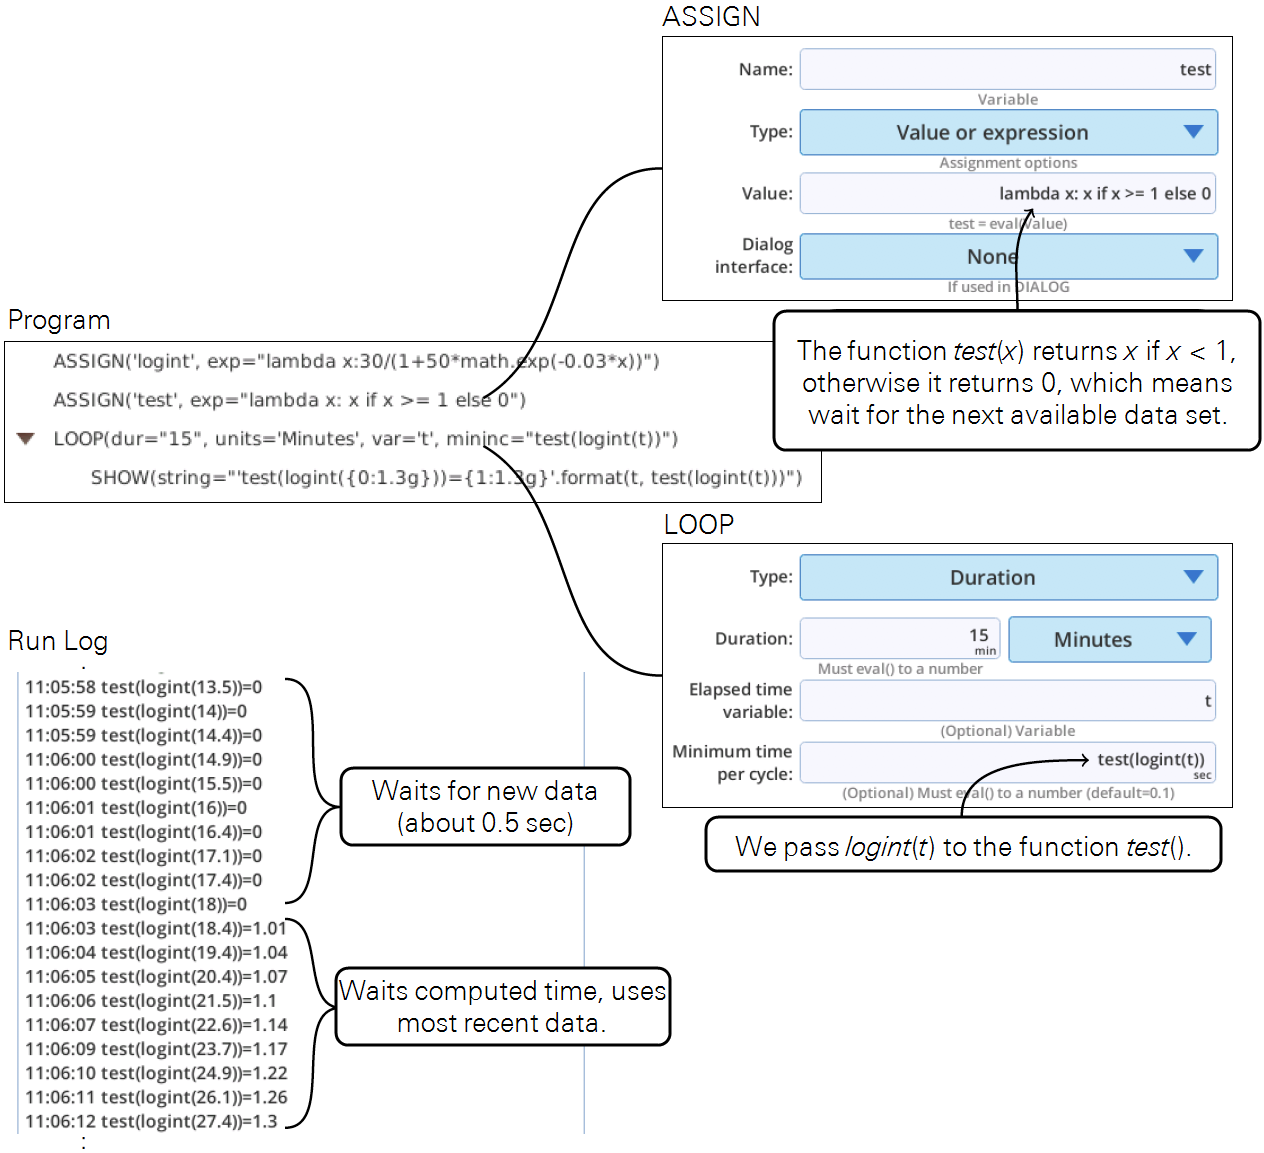This screenshot has width=1264, height=1153.
Task: Select last run log entry test(logint(27.4))=1.3
Action: (x=151, y=1122)
